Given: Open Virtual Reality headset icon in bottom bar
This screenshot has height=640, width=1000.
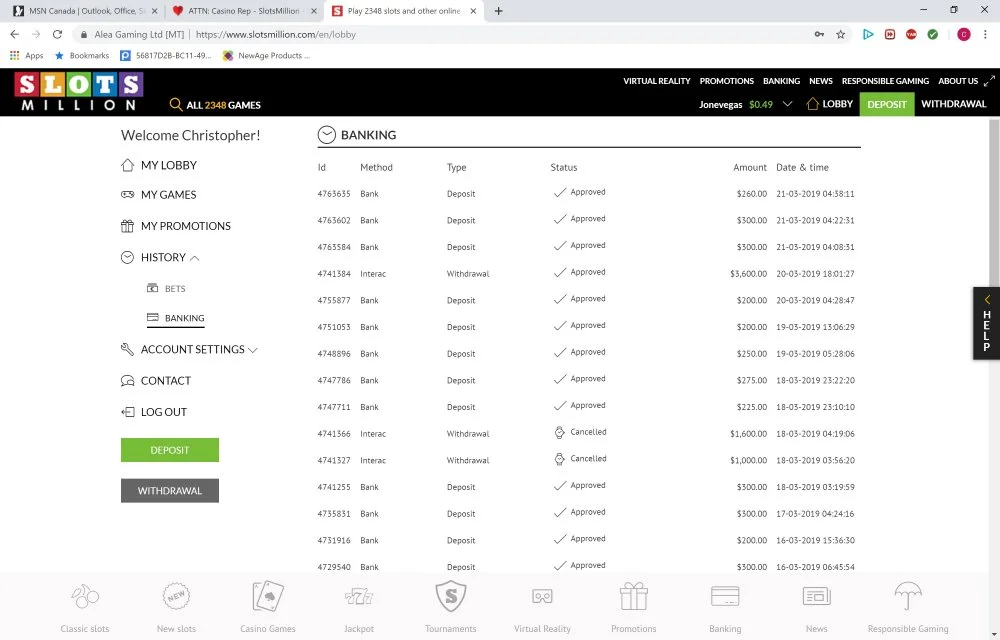Looking at the screenshot, I should [x=542, y=597].
